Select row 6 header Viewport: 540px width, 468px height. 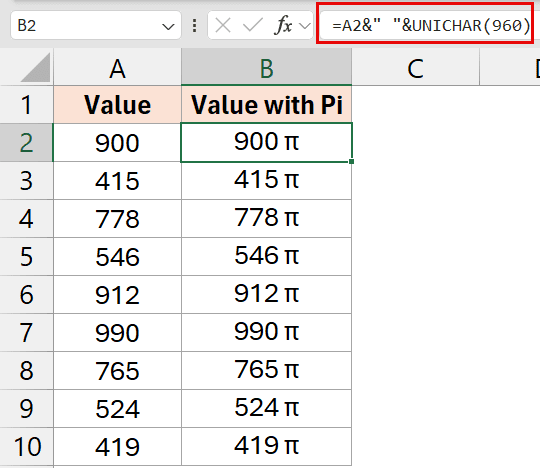27,294
